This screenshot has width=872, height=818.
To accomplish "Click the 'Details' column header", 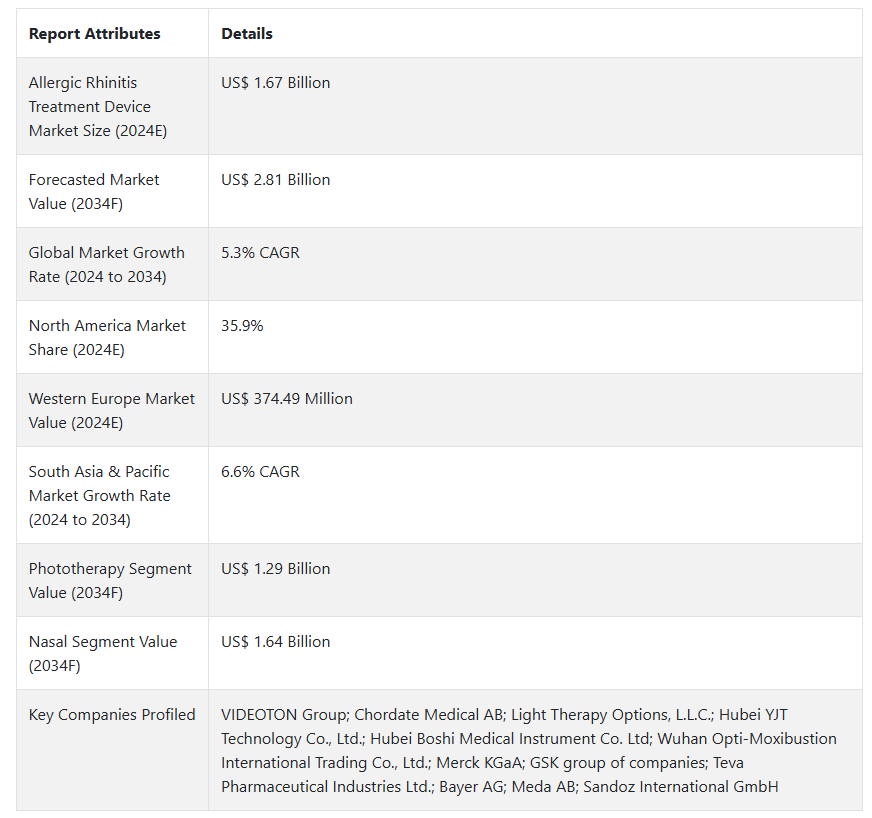I will 247,34.
